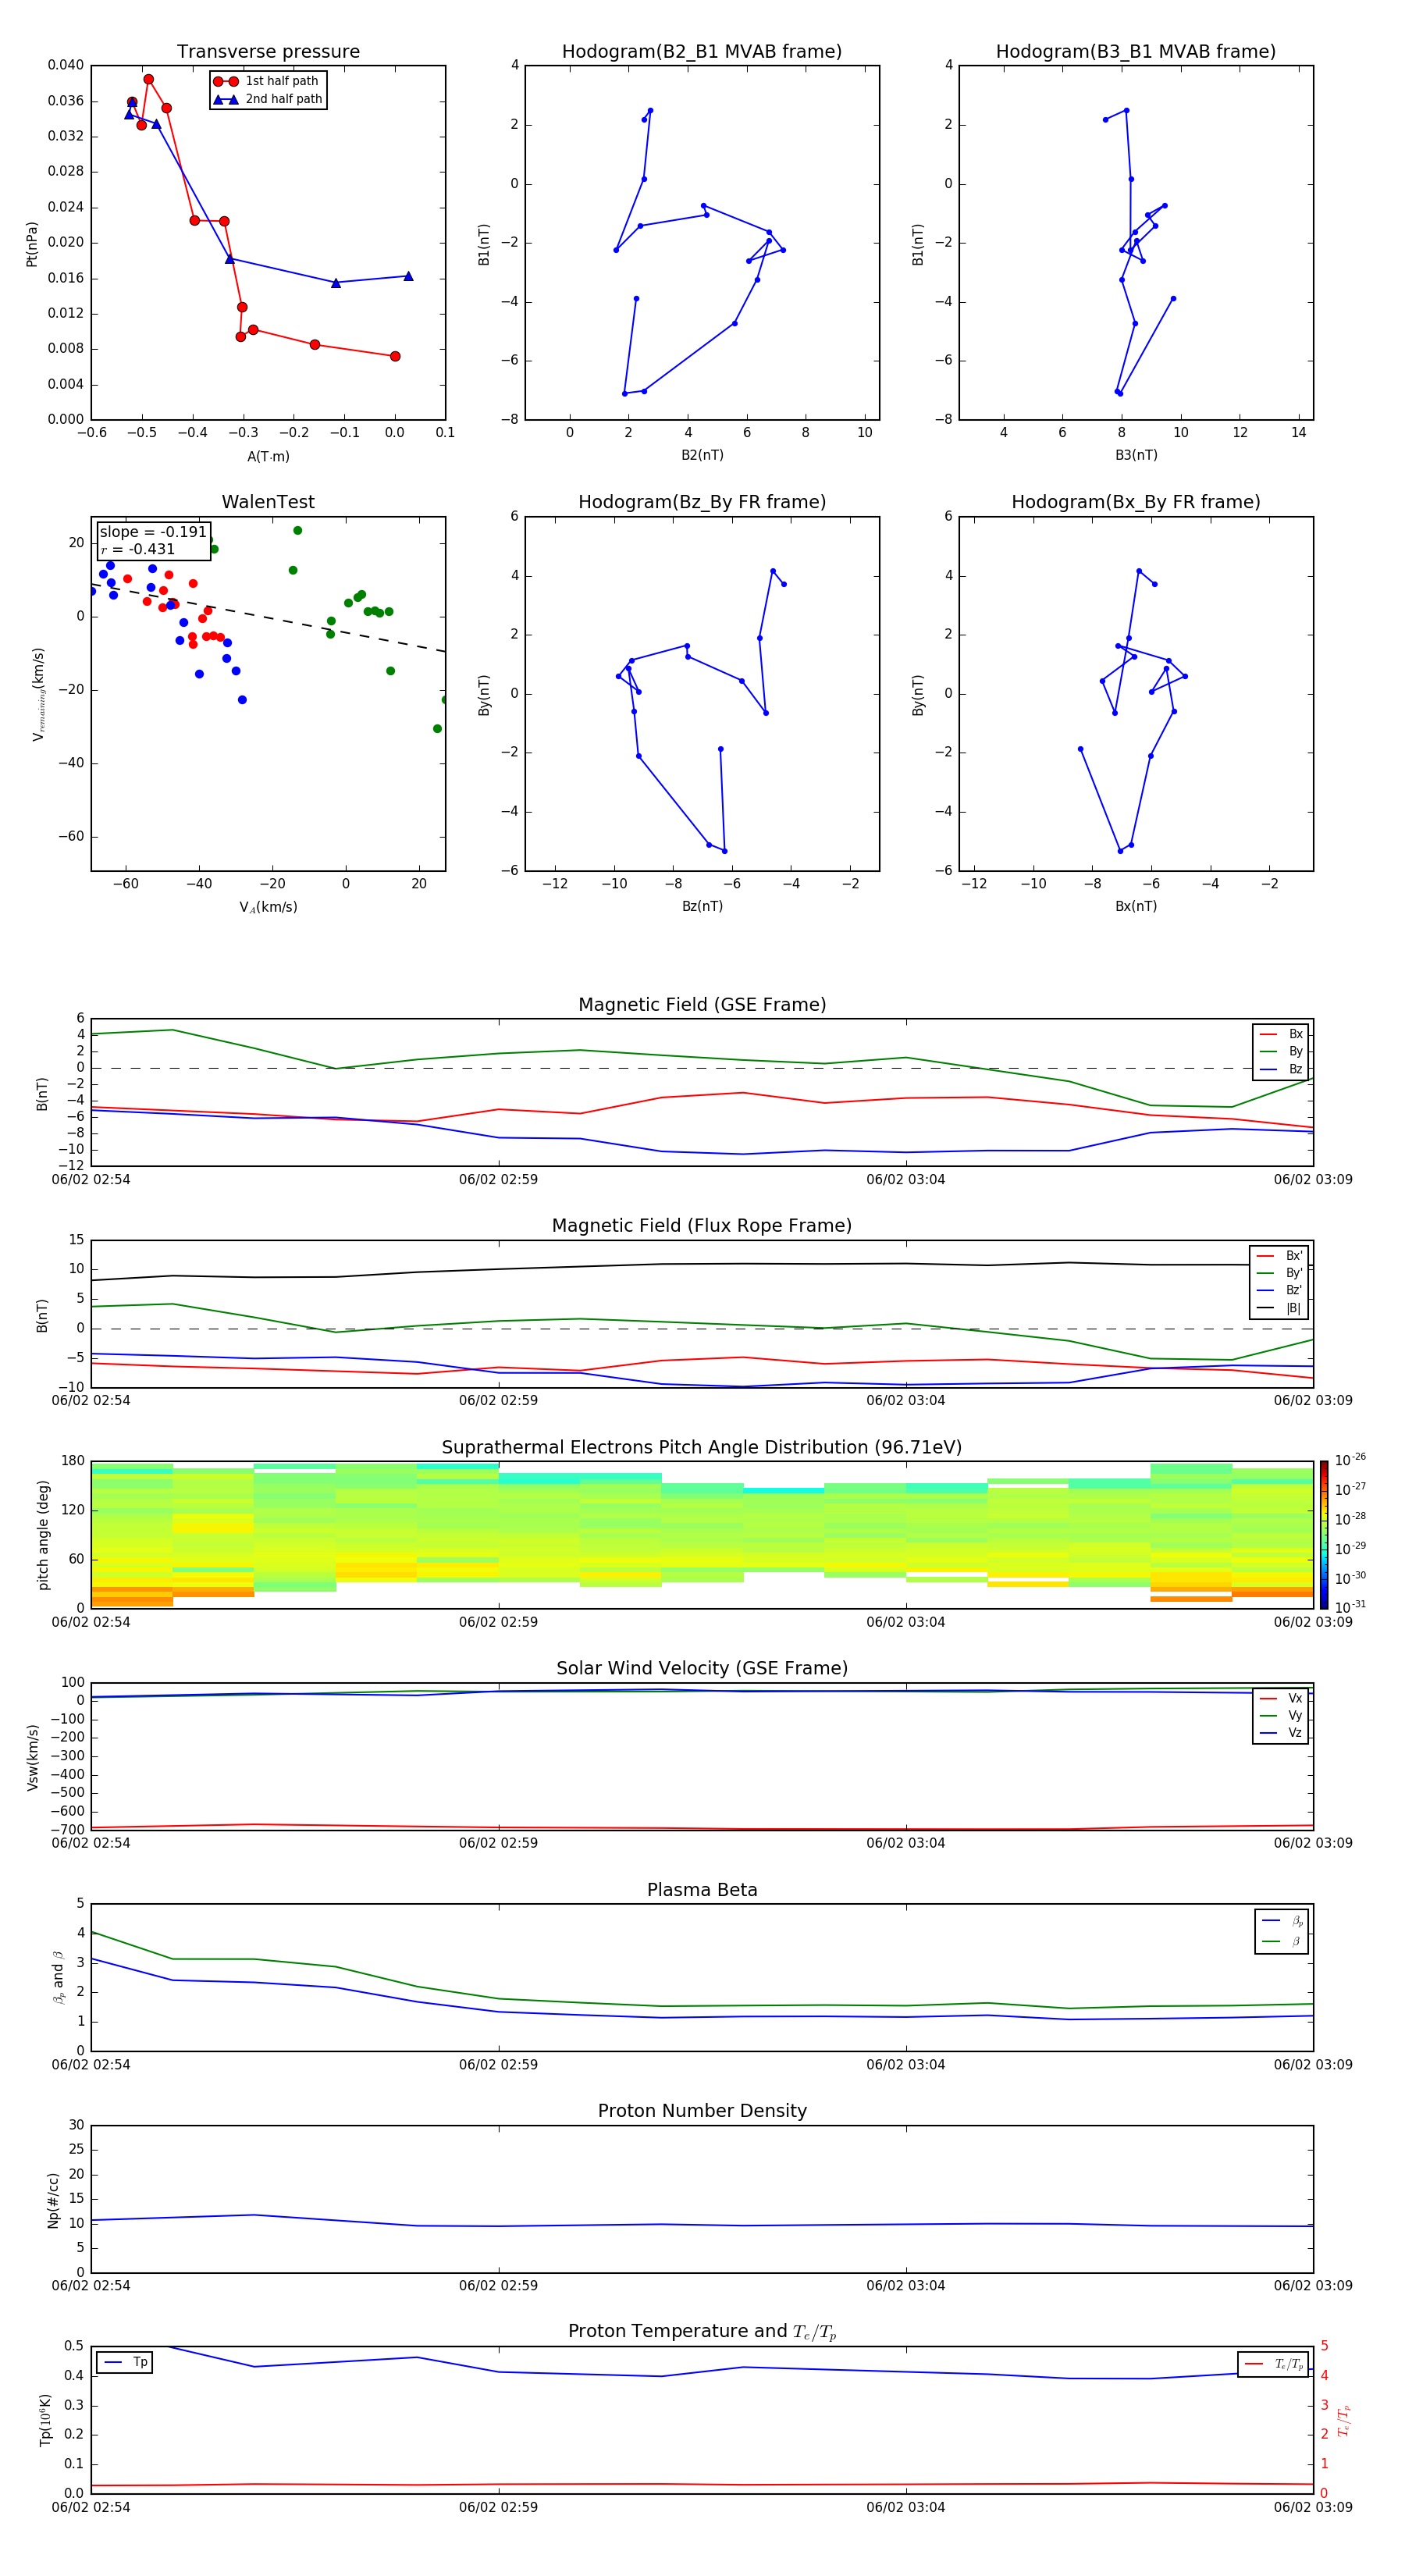Select Bx in the GSE Frame legend
This screenshot has height=2576, width=1405.
tap(1282, 1034)
